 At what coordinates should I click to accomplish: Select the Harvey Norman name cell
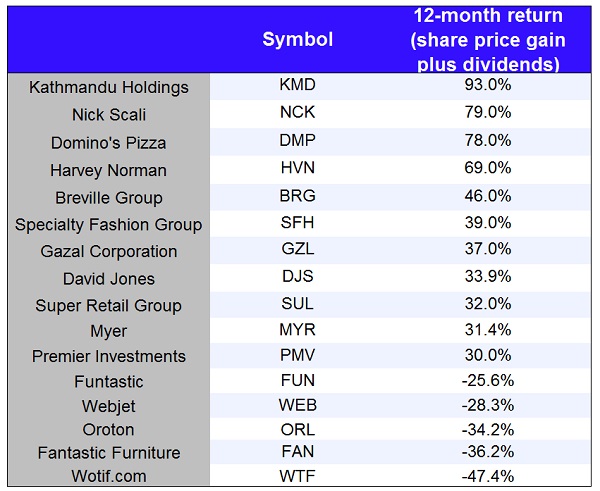(x=109, y=170)
